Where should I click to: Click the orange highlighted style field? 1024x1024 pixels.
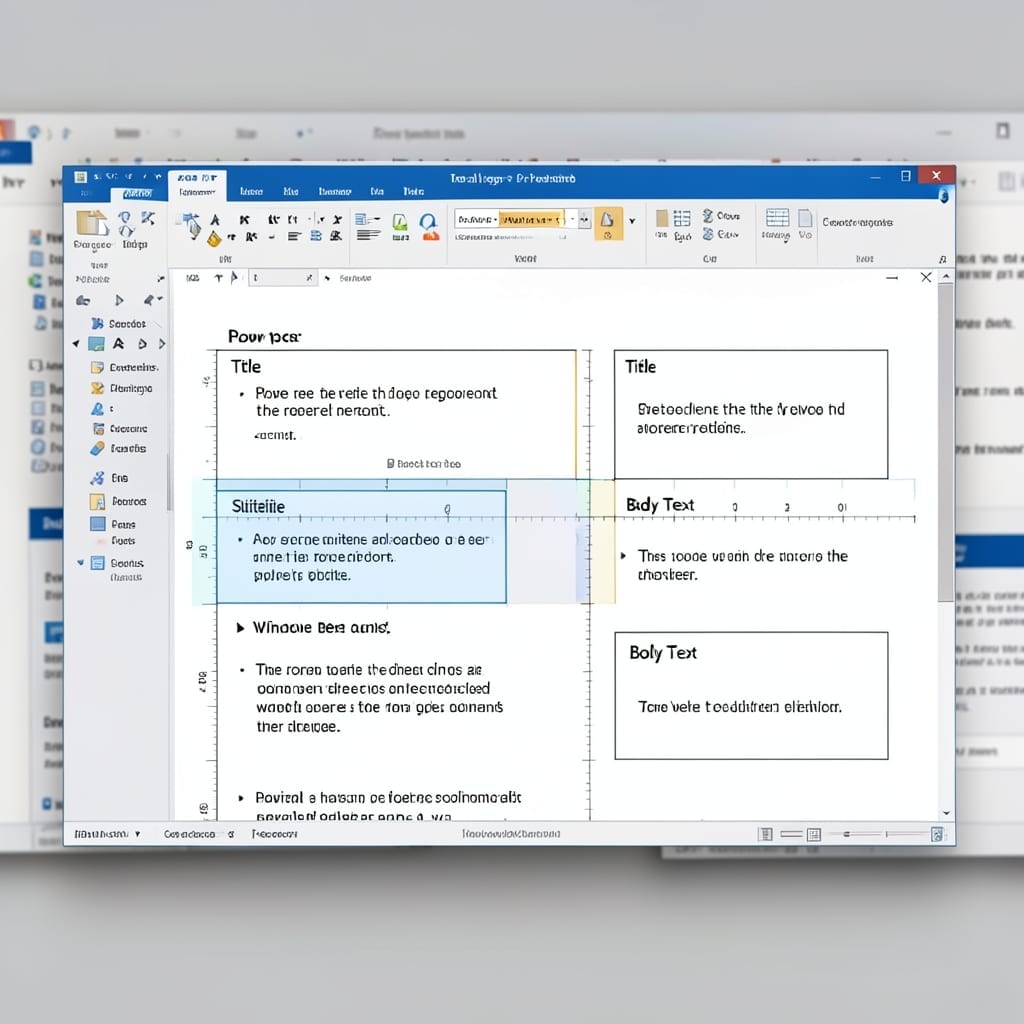pos(532,219)
